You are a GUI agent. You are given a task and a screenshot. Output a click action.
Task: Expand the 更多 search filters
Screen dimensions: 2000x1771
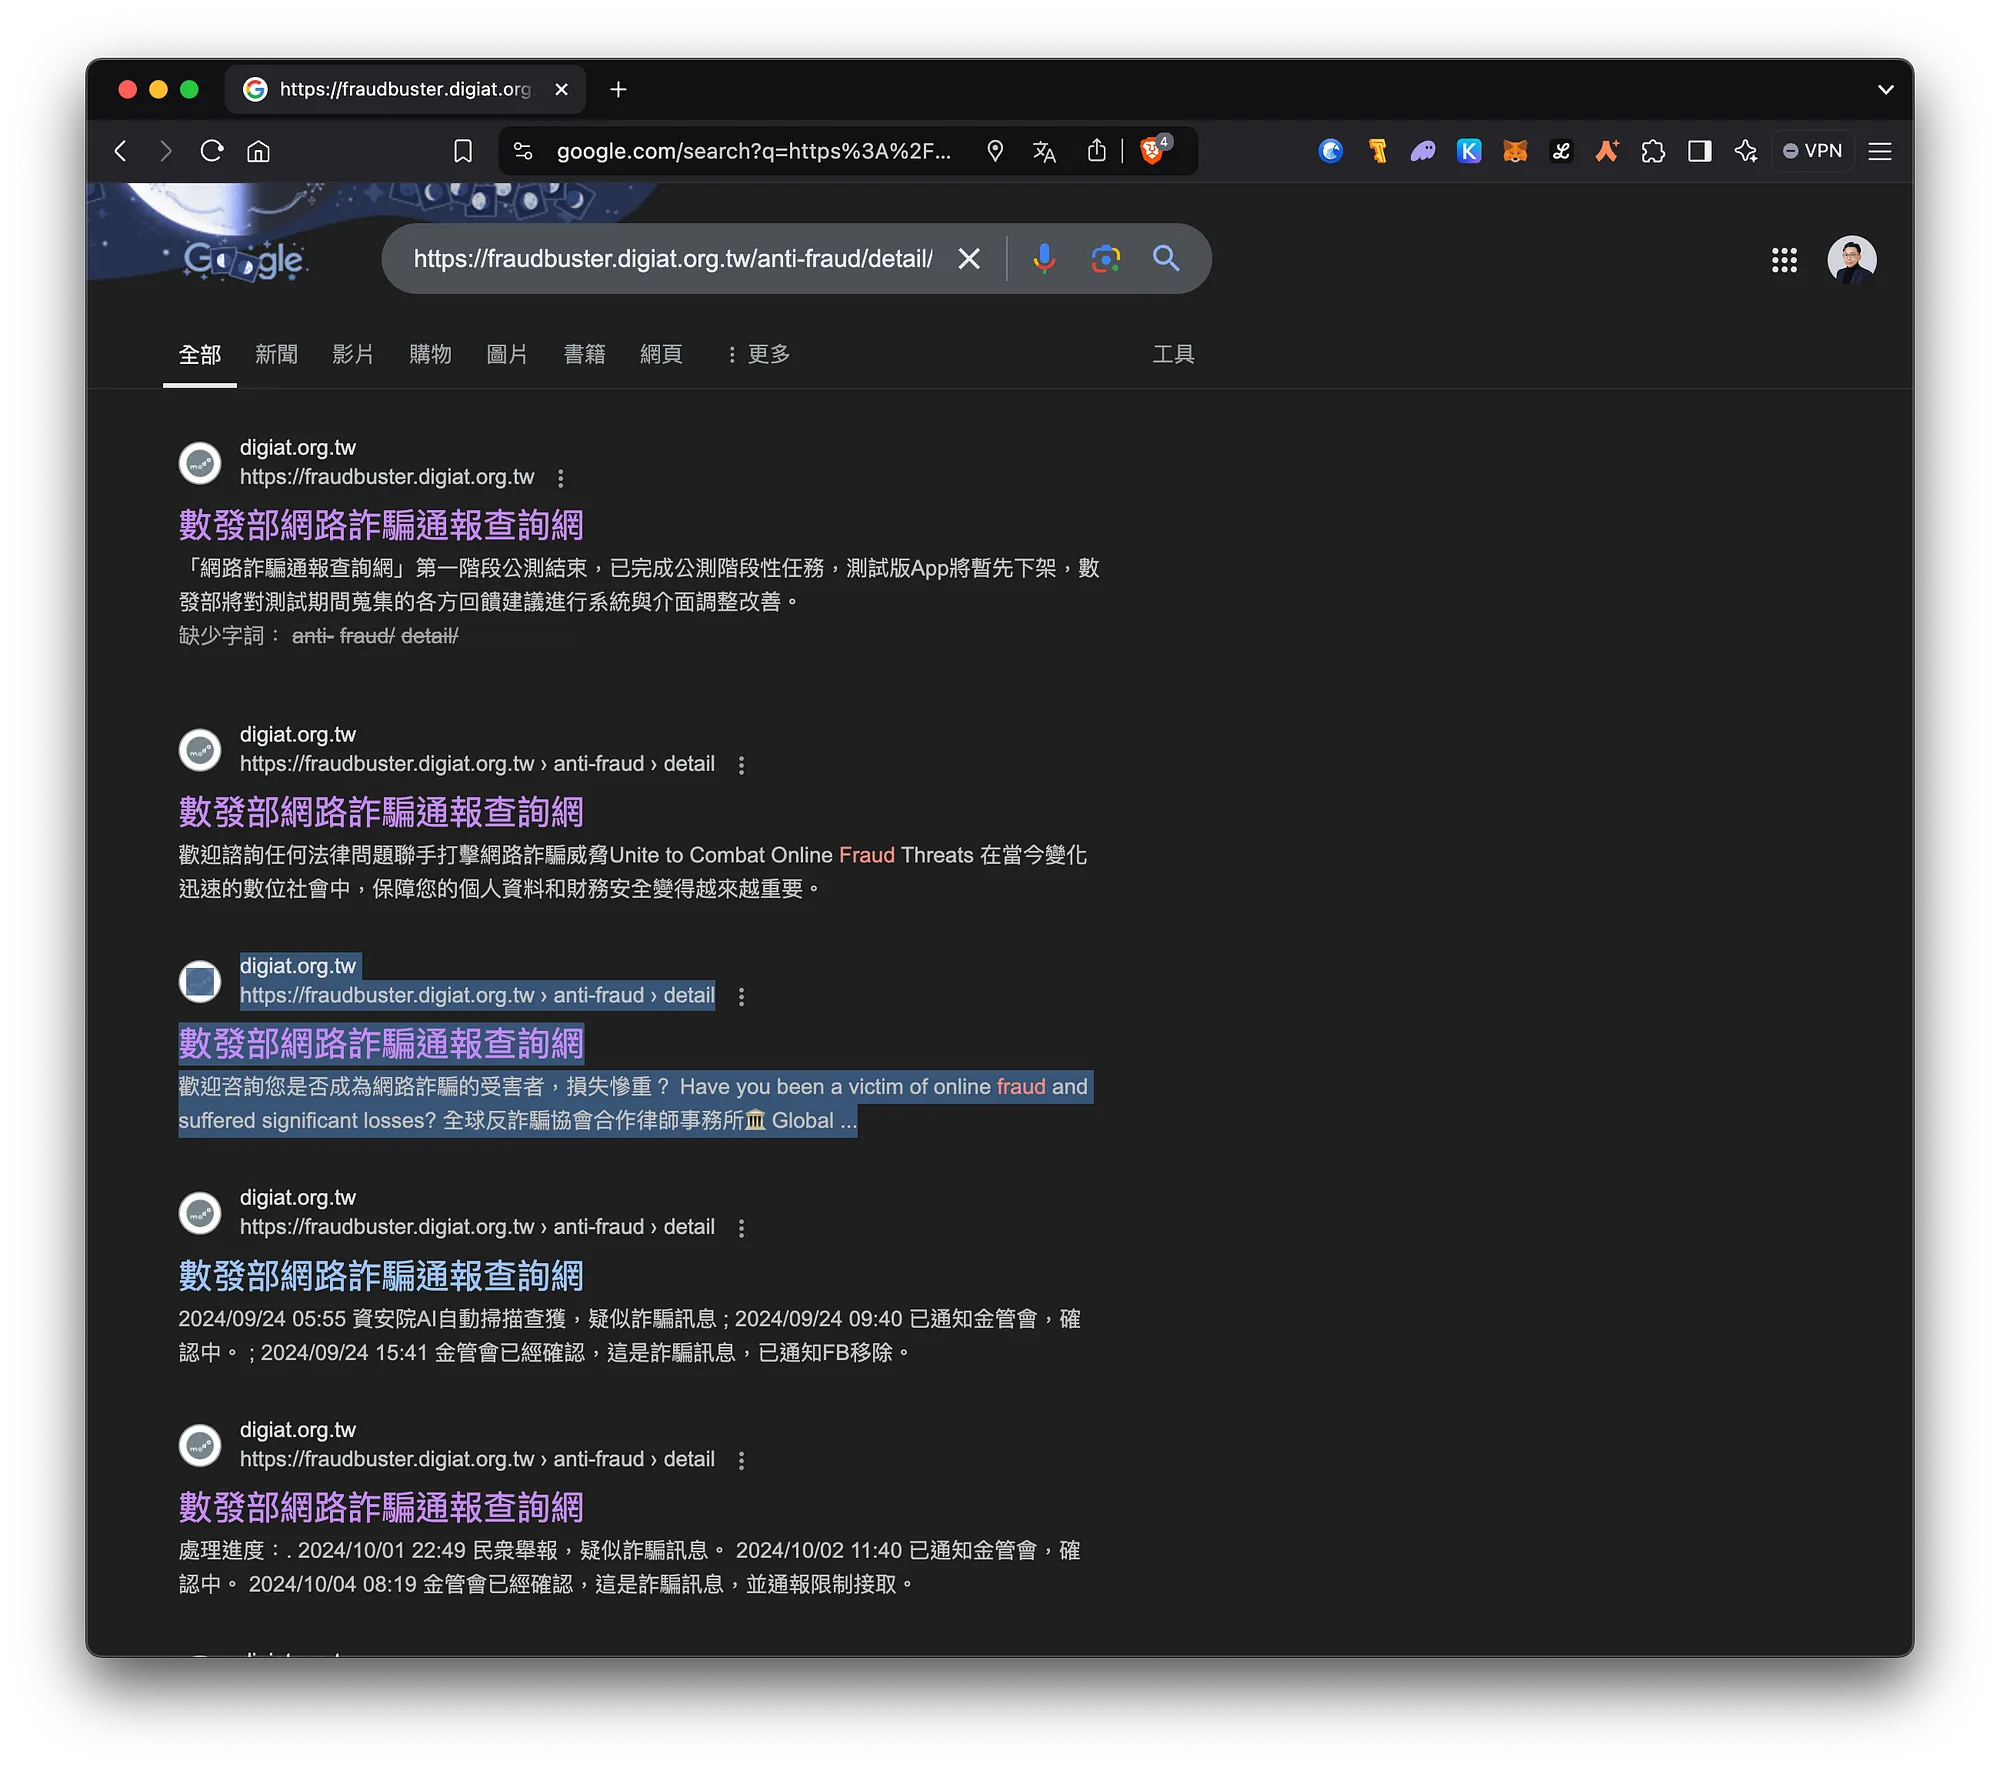[x=758, y=354]
